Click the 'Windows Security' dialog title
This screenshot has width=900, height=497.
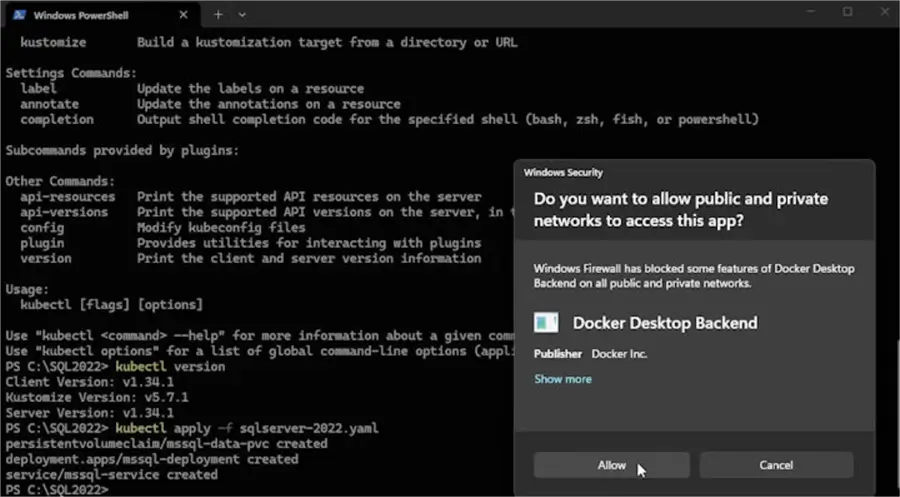pyautogui.click(x=563, y=173)
